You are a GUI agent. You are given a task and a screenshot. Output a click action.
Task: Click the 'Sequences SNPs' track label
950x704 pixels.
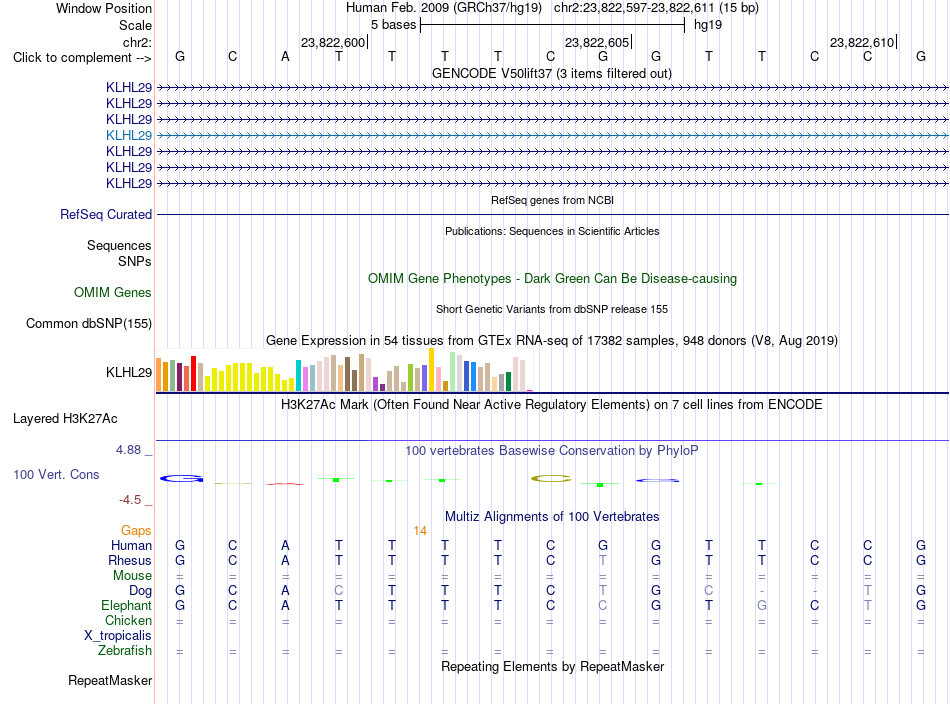click(119, 253)
